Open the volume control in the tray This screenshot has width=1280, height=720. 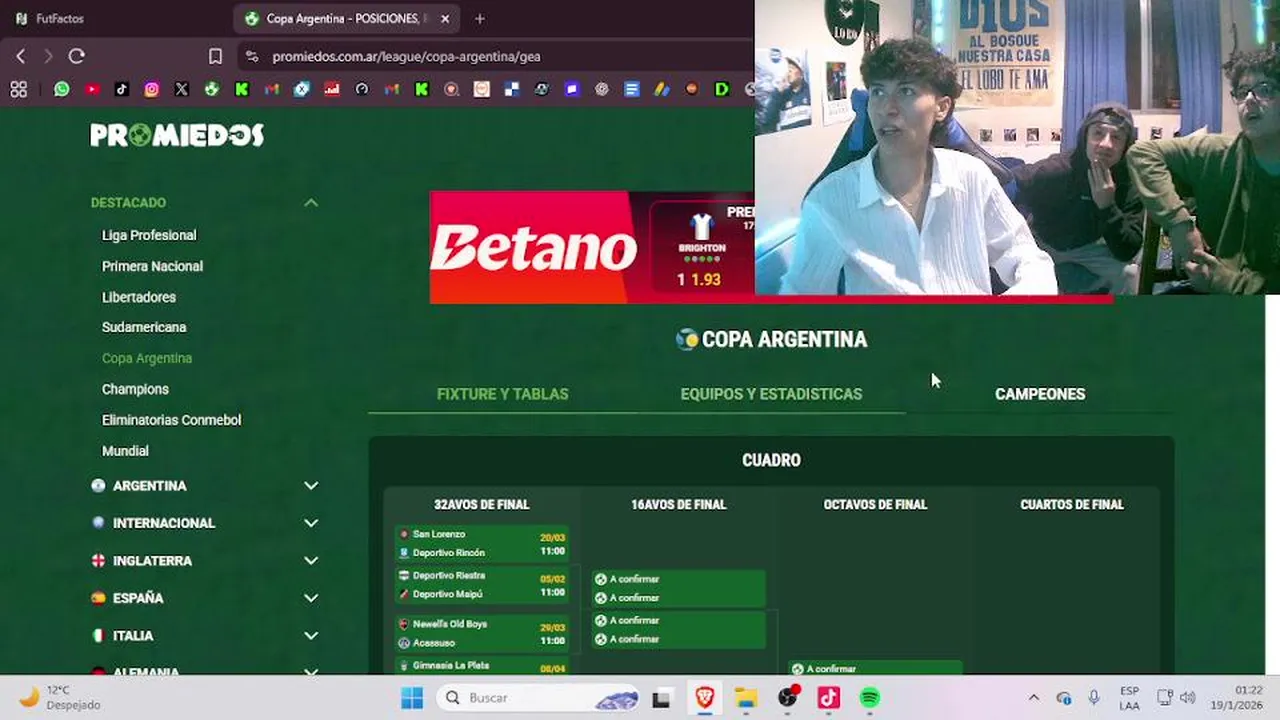[x=1188, y=698]
